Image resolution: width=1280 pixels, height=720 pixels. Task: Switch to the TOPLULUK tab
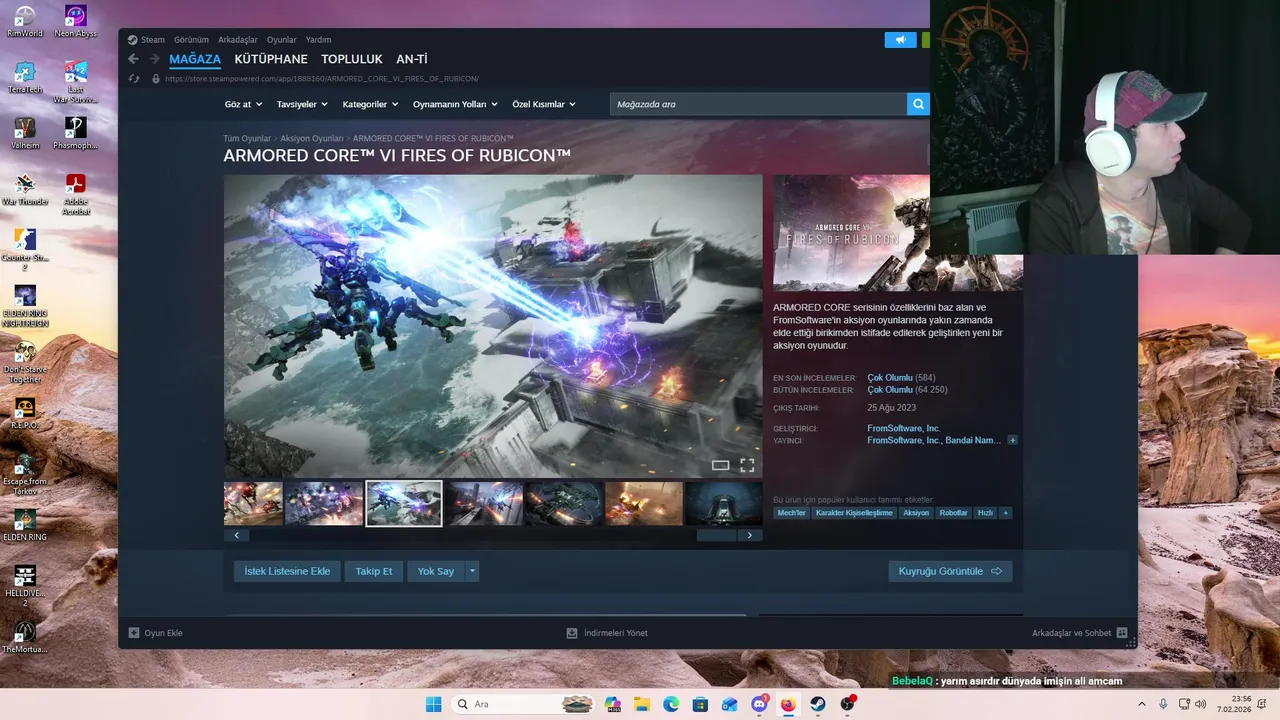point(352,59)
